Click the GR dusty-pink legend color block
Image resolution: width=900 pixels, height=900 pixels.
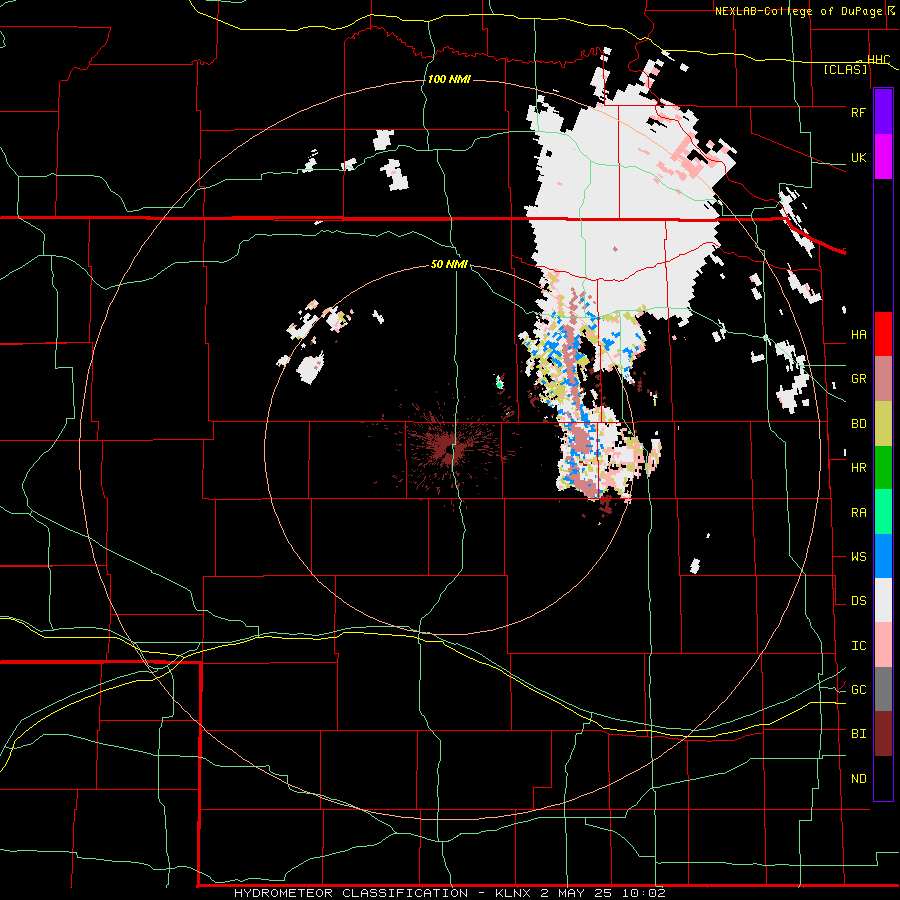(883, 379)
